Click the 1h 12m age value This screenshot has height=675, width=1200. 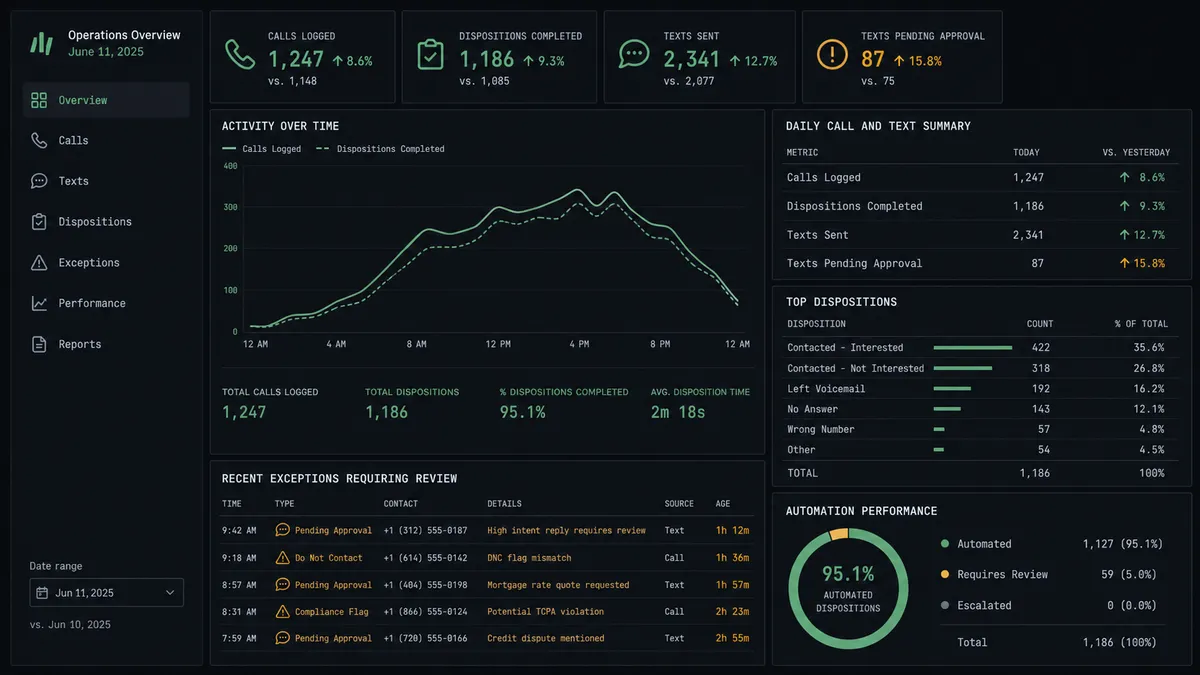732,531
